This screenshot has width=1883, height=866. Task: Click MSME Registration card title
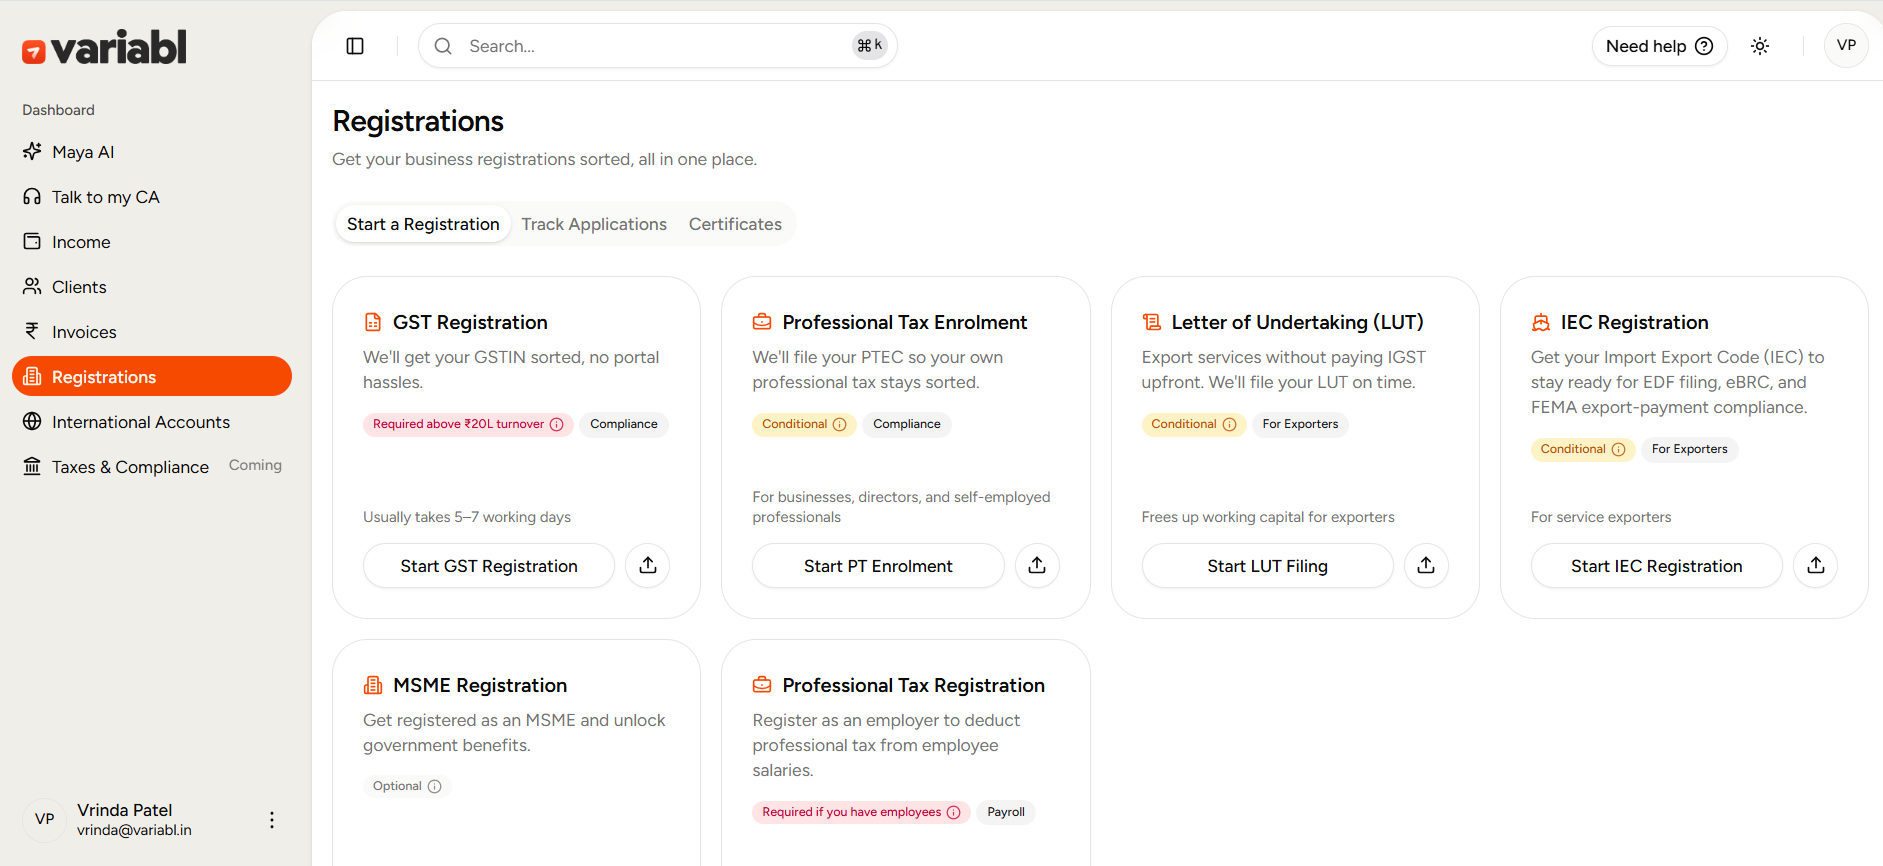tap(480, 685)
